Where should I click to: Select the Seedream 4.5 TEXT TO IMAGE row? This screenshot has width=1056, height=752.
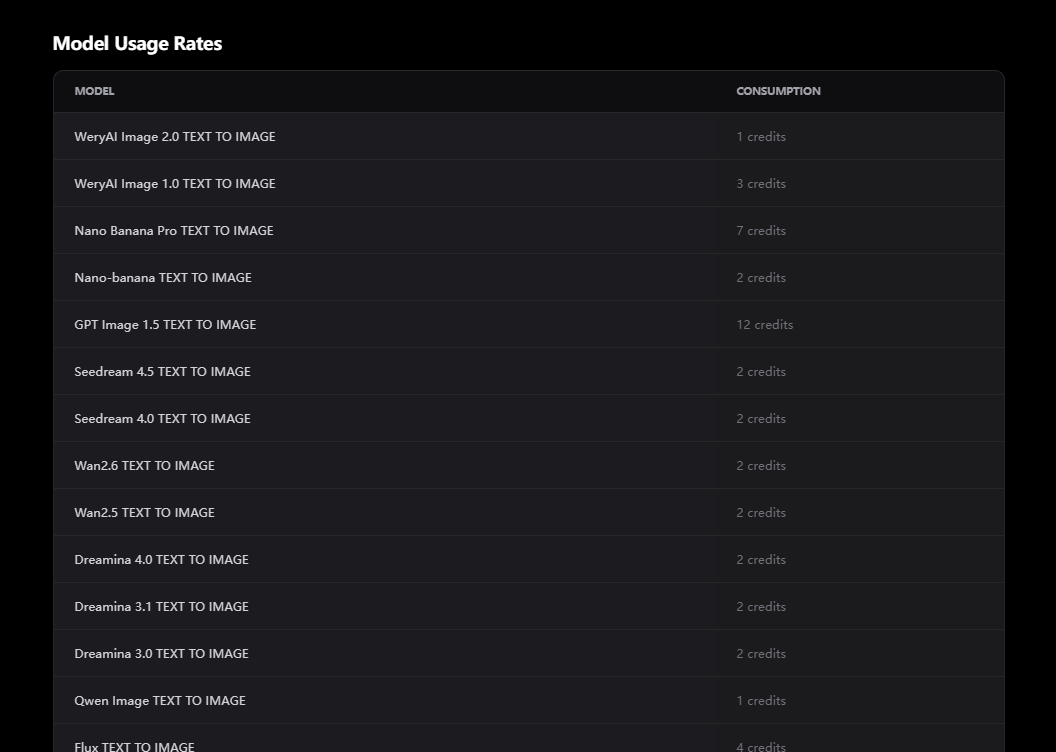pyautogui.click(x=529, y=372)
